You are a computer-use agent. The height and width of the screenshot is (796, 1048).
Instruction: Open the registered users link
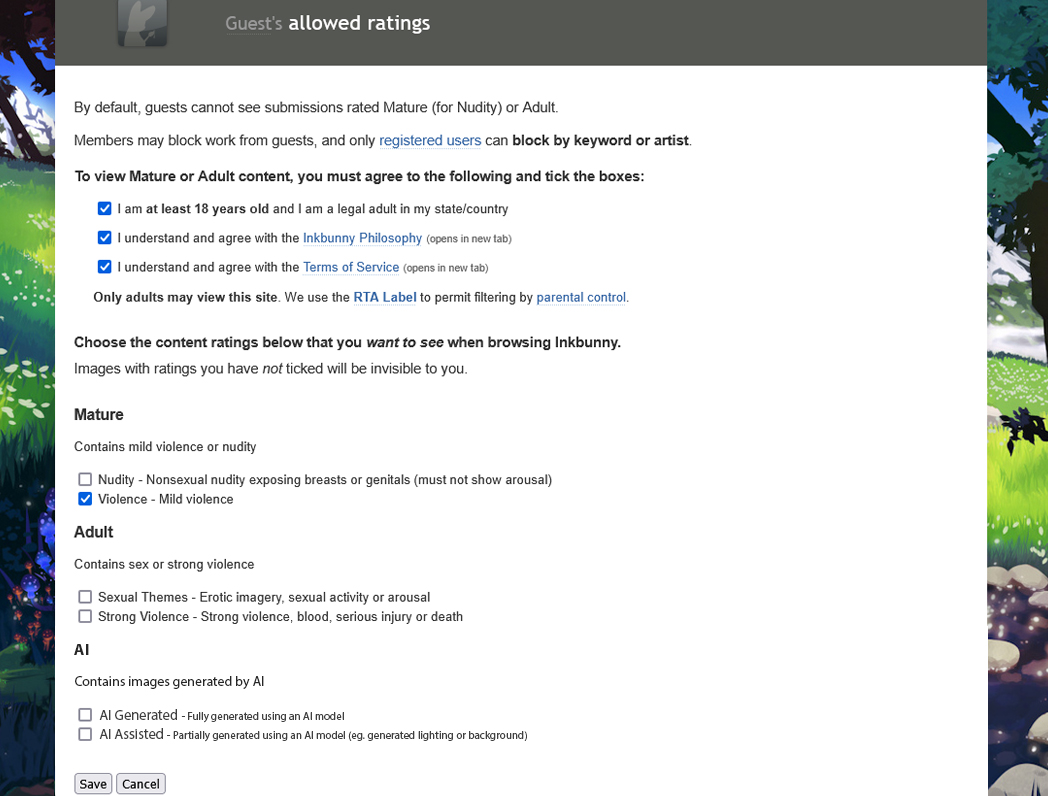[430, 141]
